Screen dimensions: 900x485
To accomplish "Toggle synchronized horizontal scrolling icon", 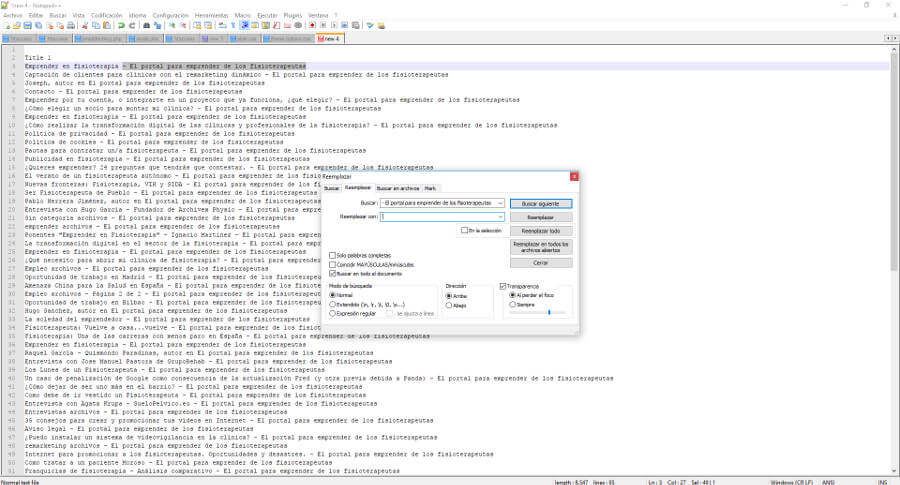I will point(208,25).
